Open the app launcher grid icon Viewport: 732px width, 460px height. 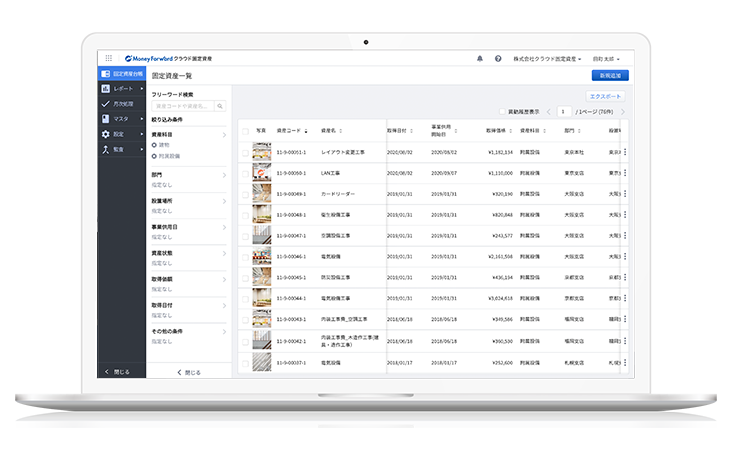(x=109, y=58)
